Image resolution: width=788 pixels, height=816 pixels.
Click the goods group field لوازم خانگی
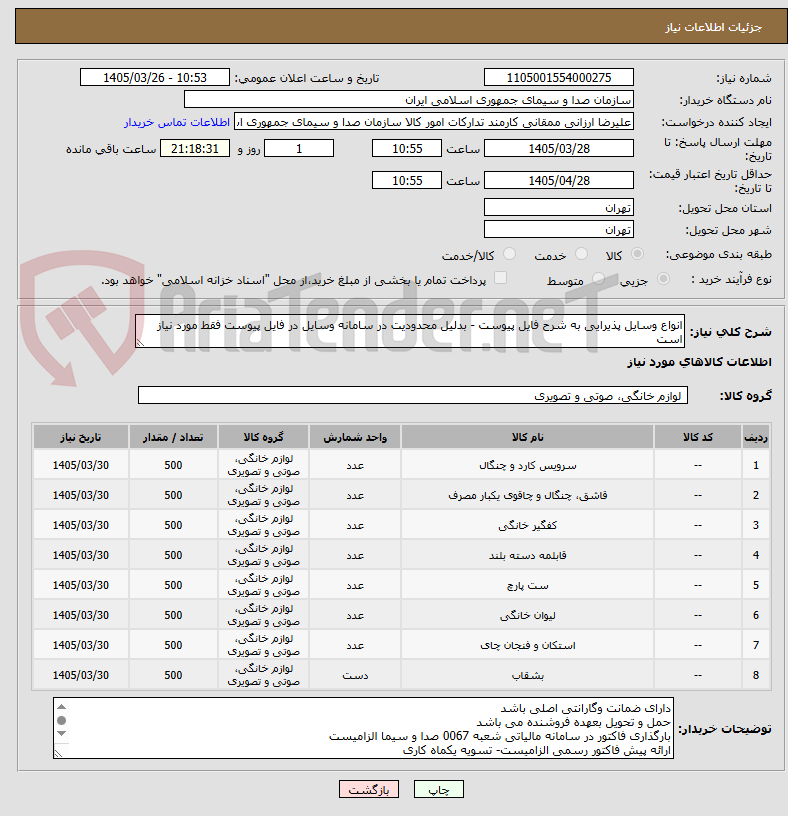[x=413, y=396]
